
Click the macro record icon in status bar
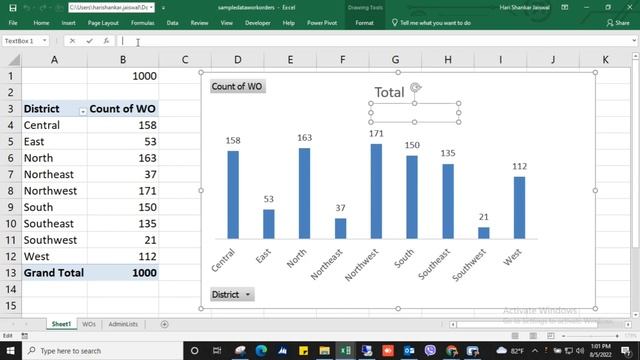click(24, 336)
